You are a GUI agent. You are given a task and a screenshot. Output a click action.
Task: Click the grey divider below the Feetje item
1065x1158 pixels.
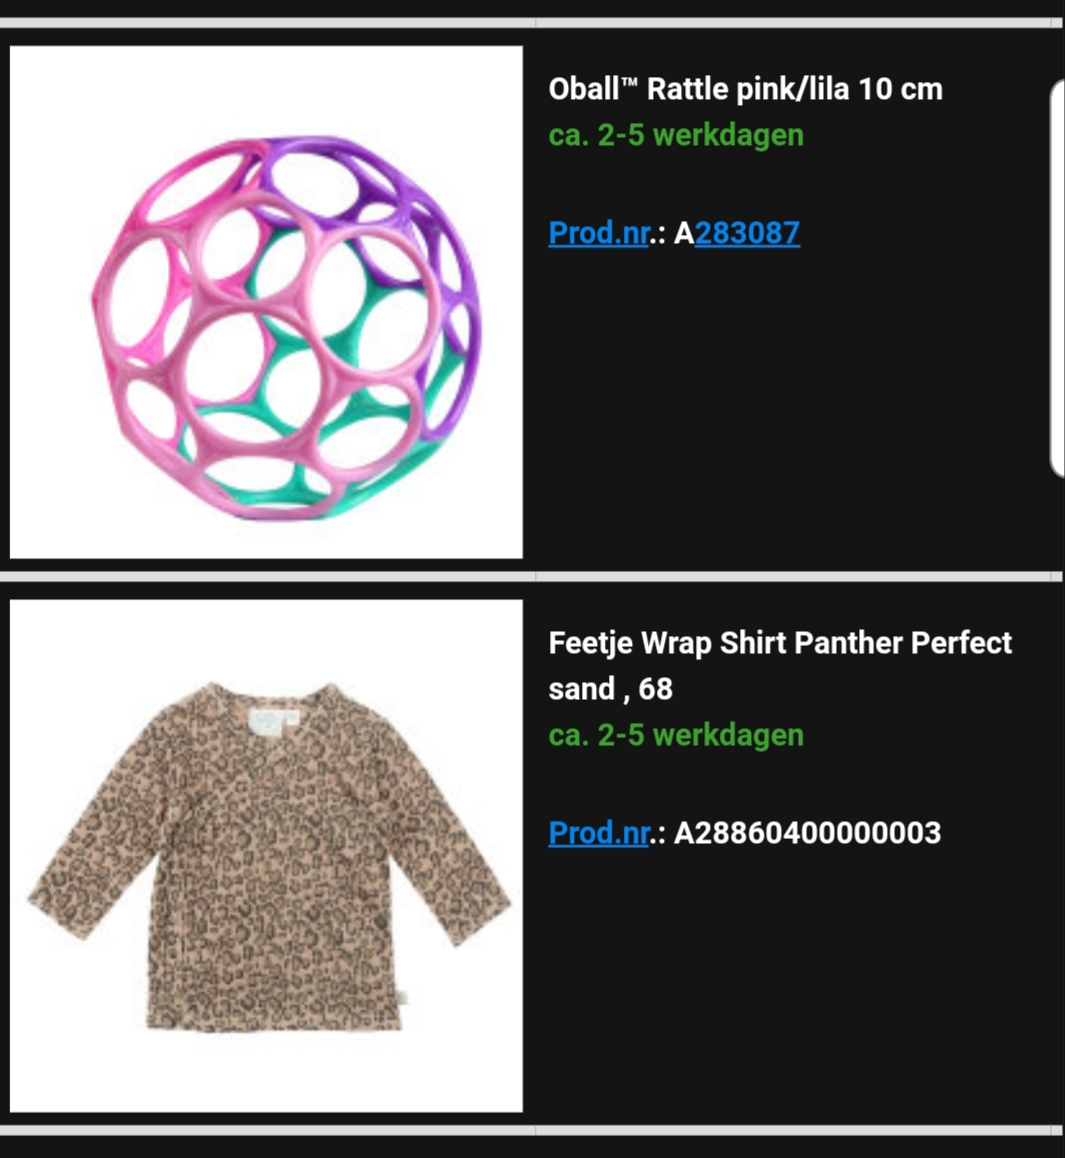532,1130
